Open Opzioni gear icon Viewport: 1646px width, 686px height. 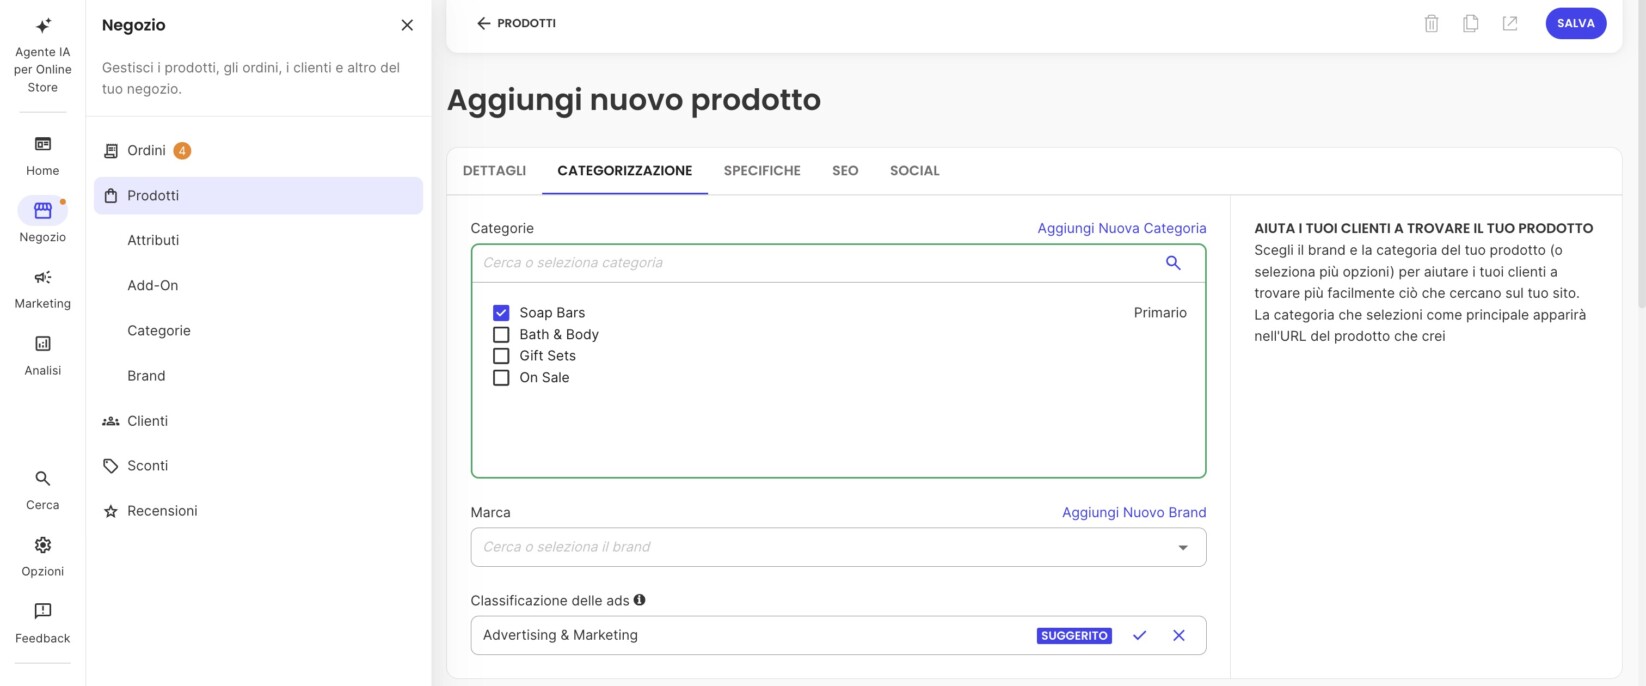[x=43, y=545]
